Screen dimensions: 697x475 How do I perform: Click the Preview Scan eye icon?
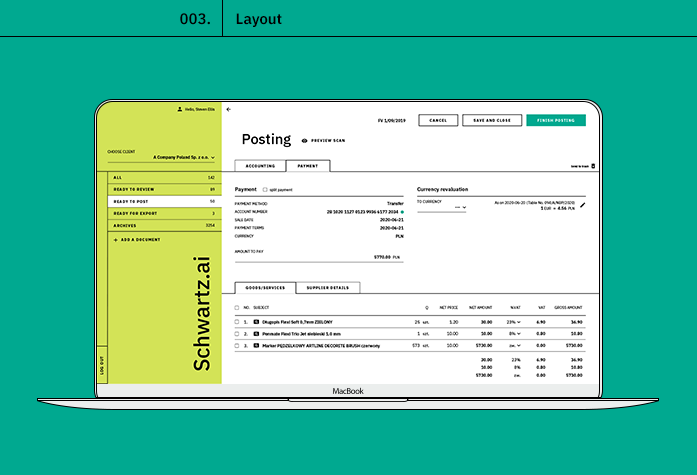304,140
